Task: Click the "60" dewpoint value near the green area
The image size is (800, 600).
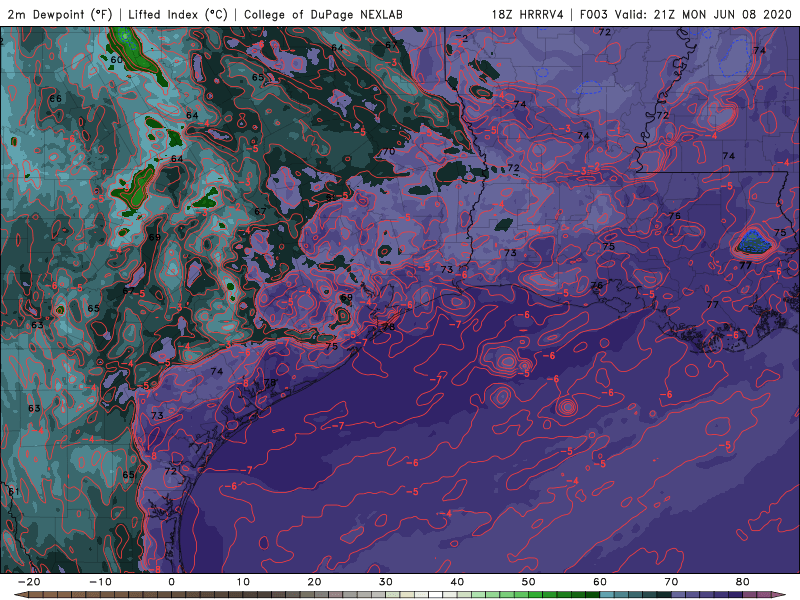Action: pos(116,60)
